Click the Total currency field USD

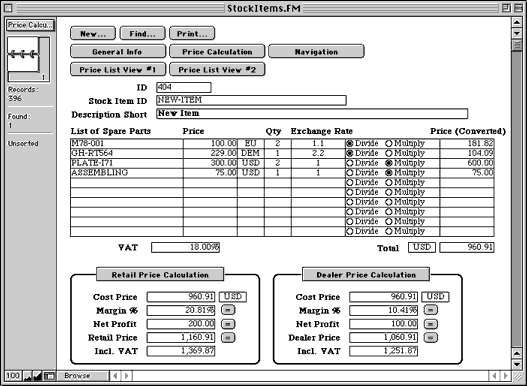click(422, 247)
